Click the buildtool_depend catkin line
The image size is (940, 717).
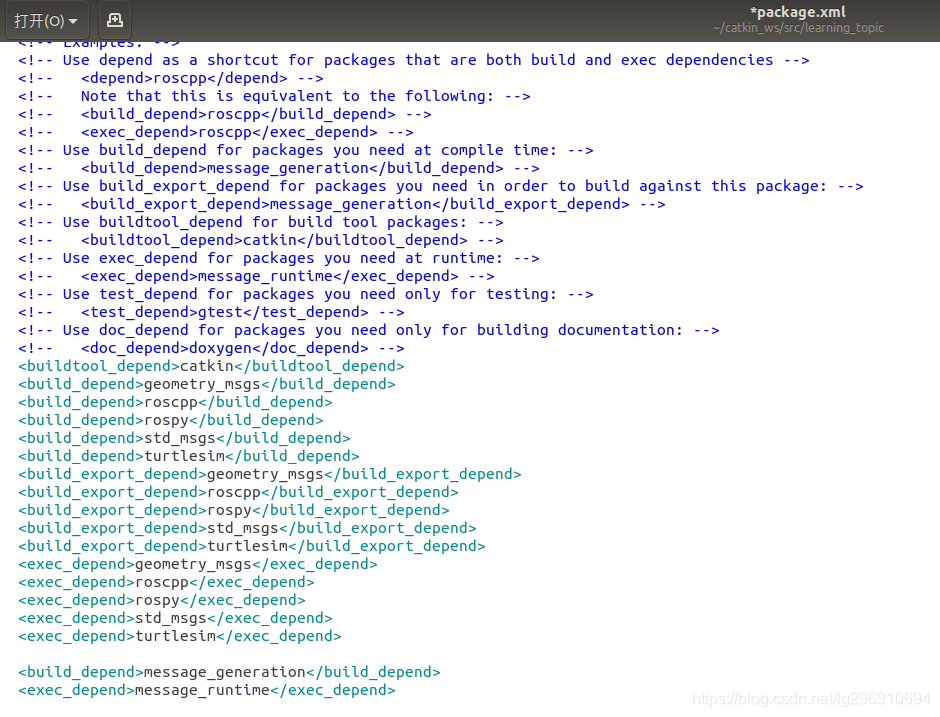[212, 366]
